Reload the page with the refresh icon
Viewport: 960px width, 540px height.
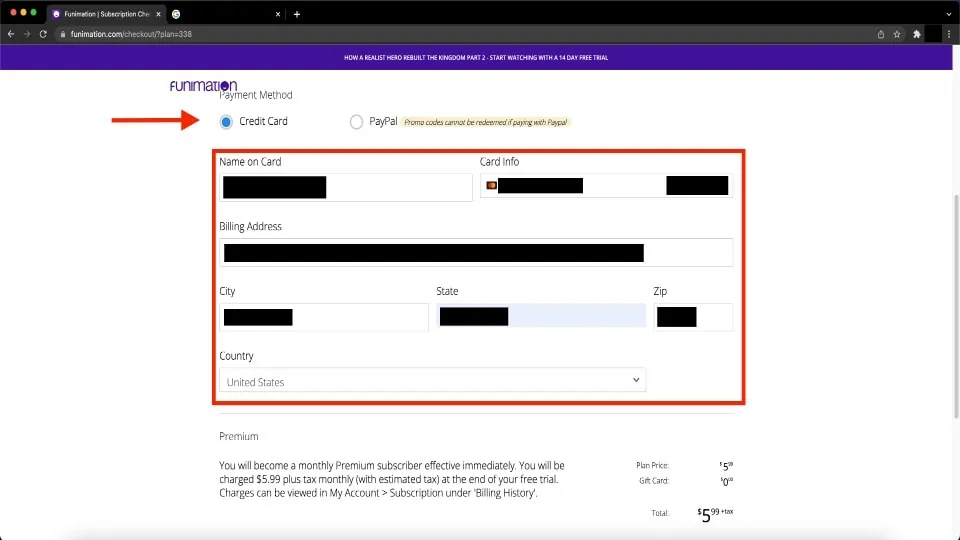click(x=43, y=34)
